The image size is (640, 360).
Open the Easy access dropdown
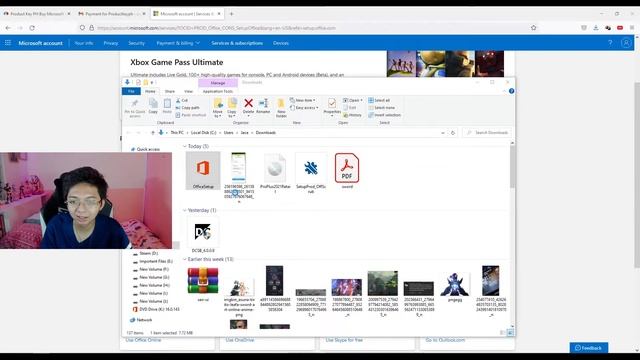[304, 108]
